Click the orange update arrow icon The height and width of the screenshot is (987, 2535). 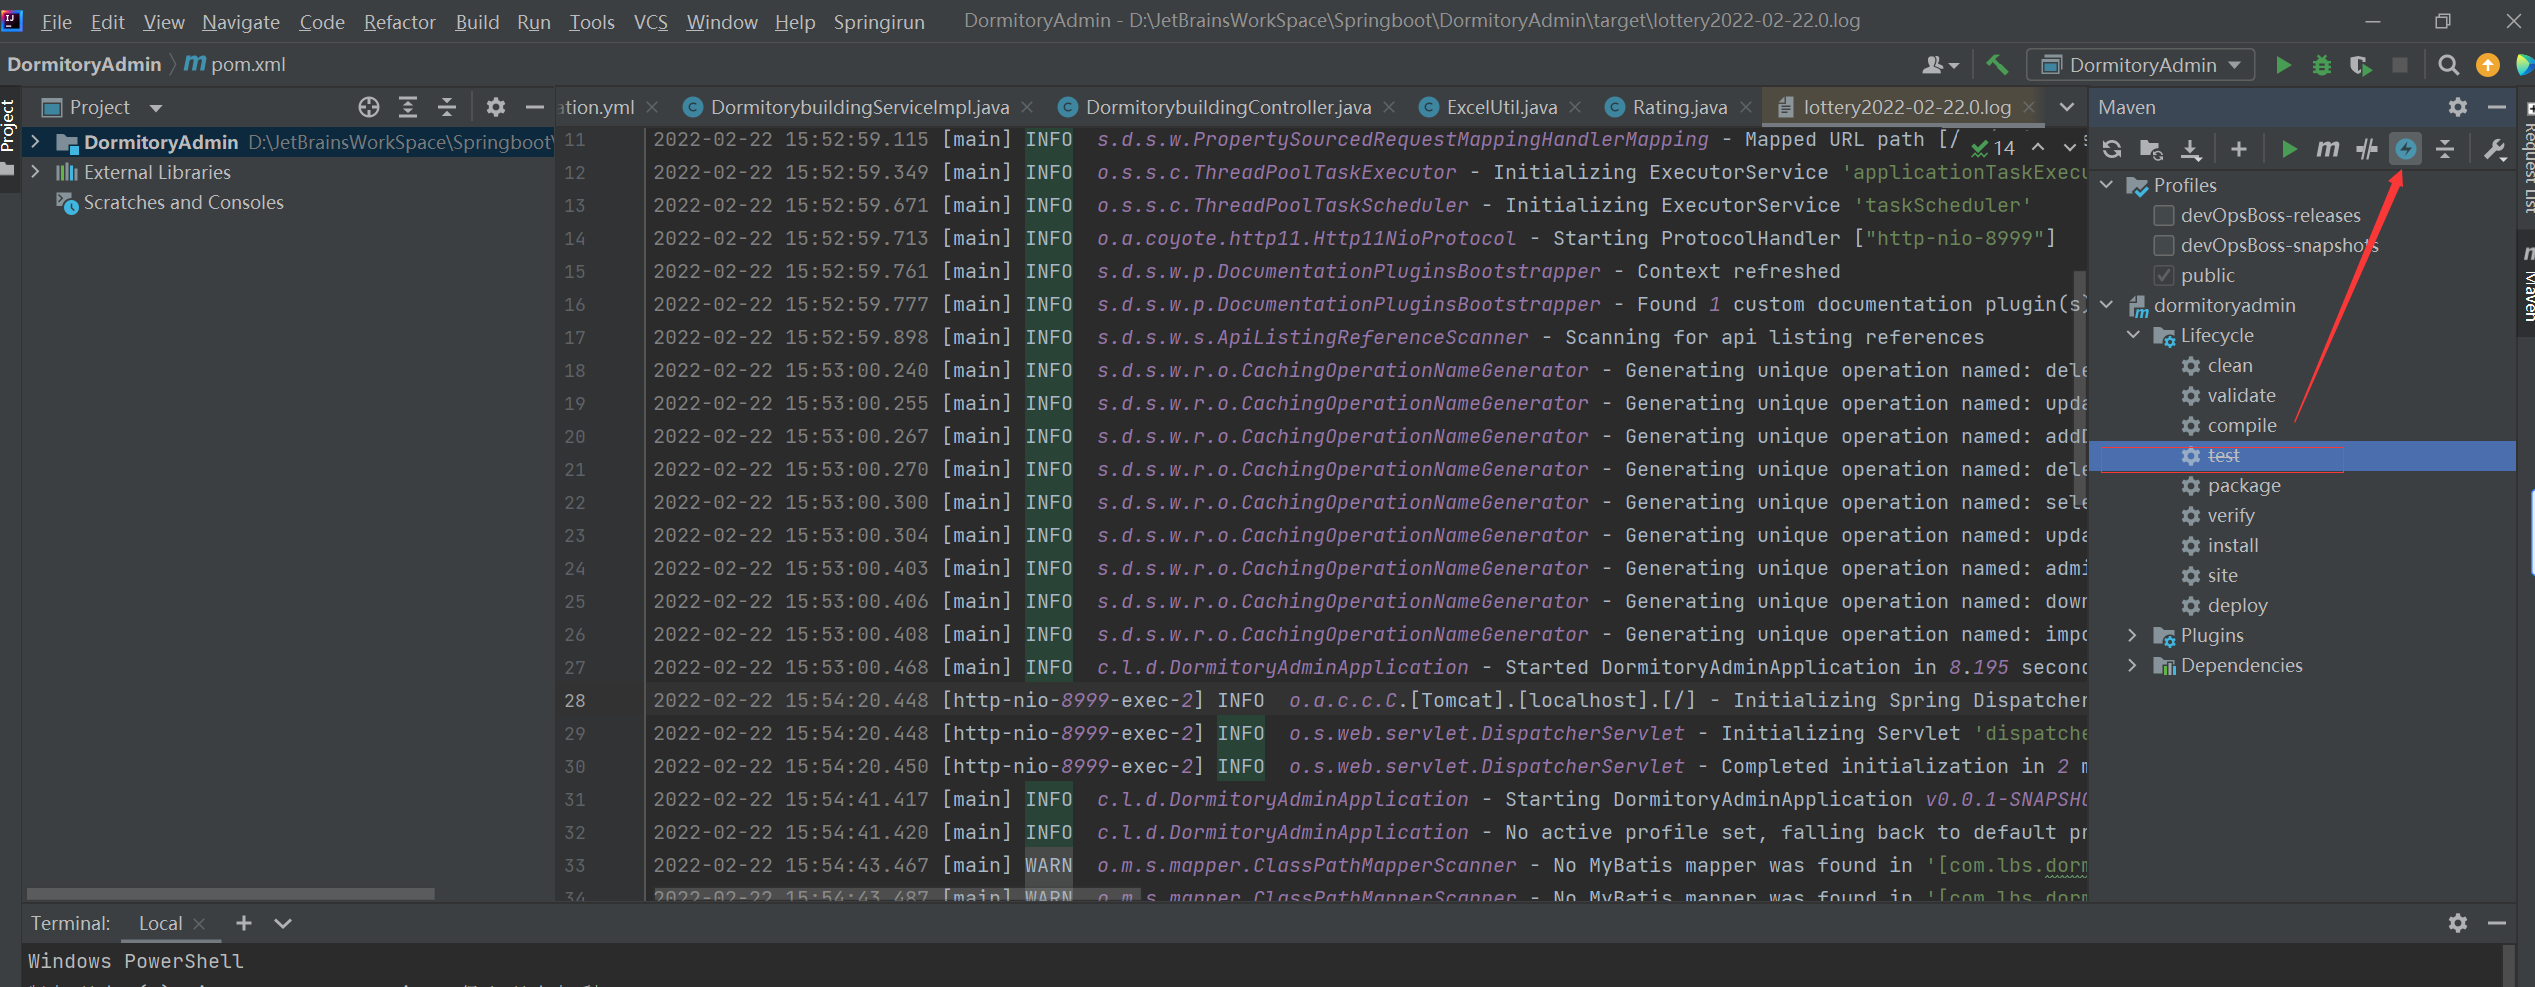coord(2487,65)
